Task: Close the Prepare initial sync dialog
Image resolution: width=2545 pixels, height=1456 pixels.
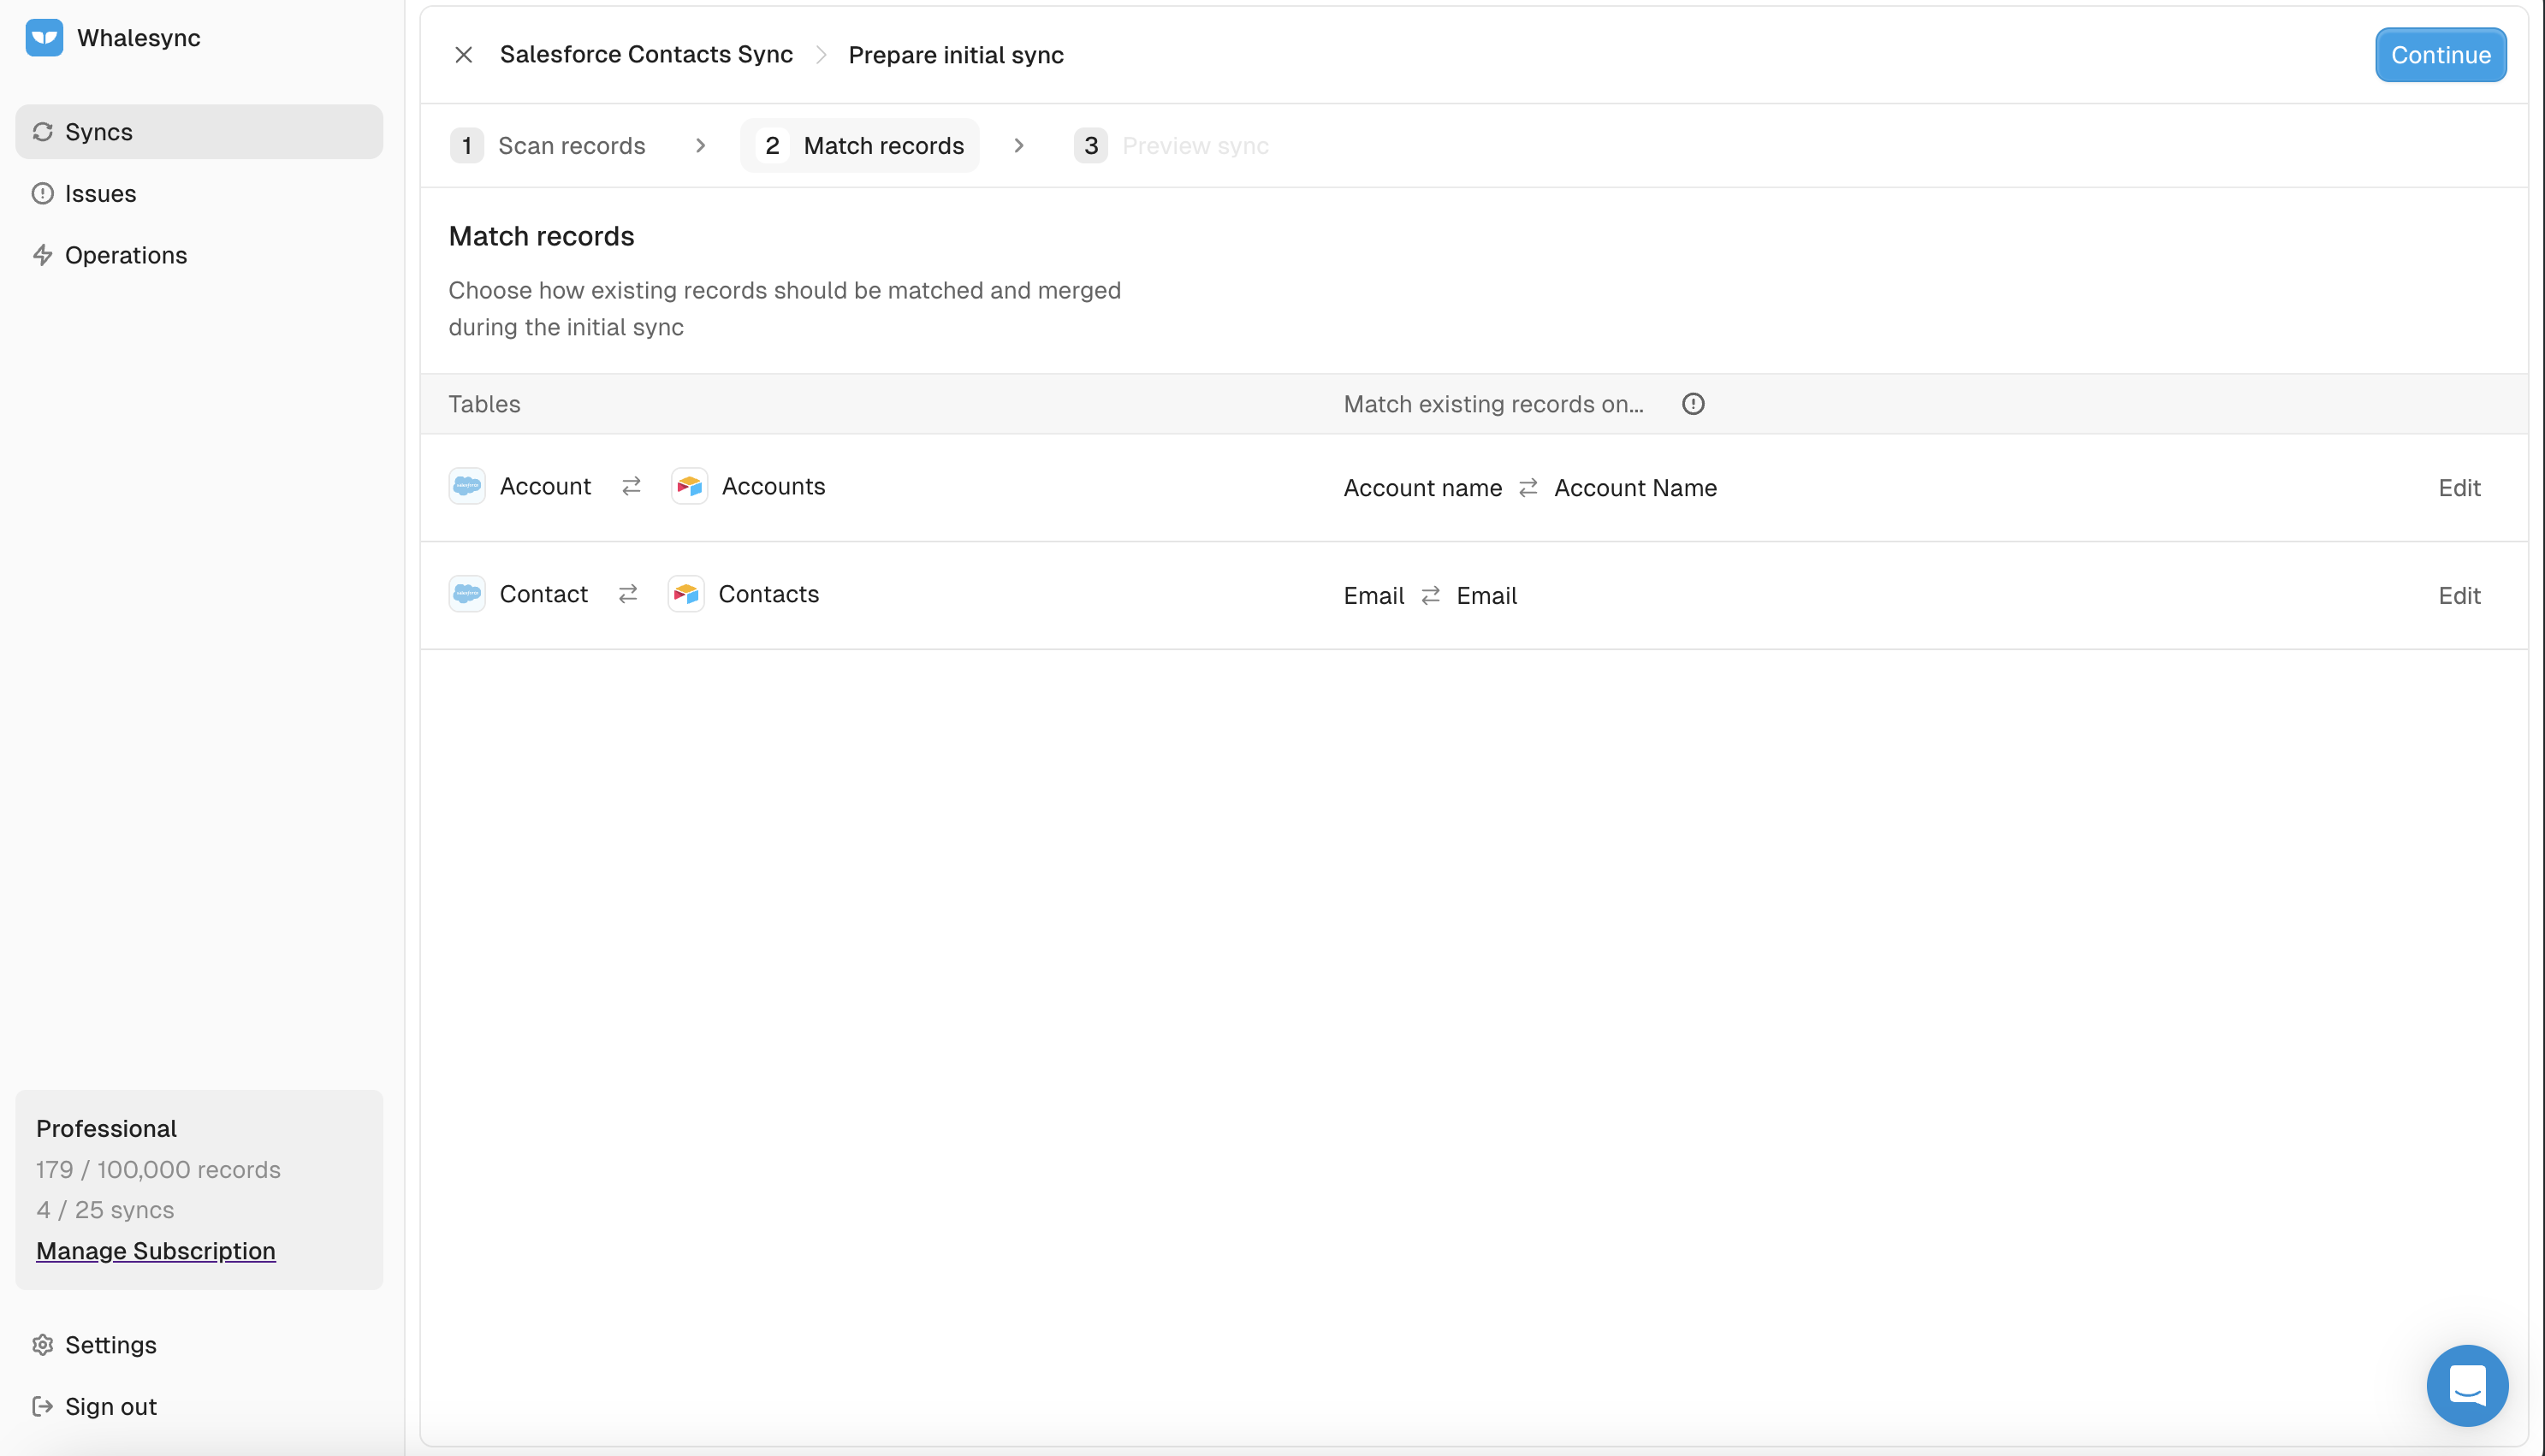Action: [x=463, y=55]
